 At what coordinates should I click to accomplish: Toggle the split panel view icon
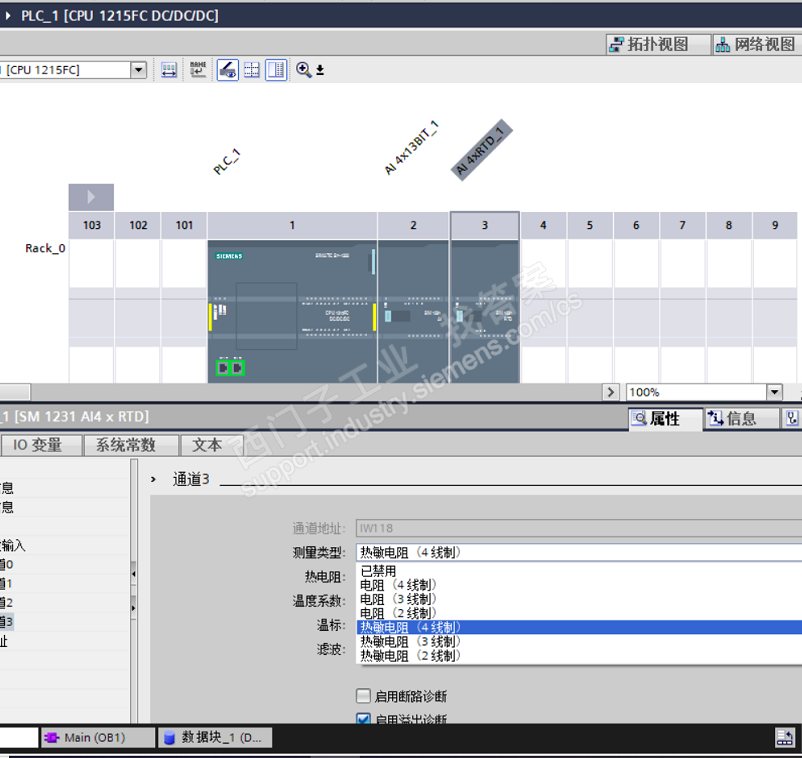[276, 70]
